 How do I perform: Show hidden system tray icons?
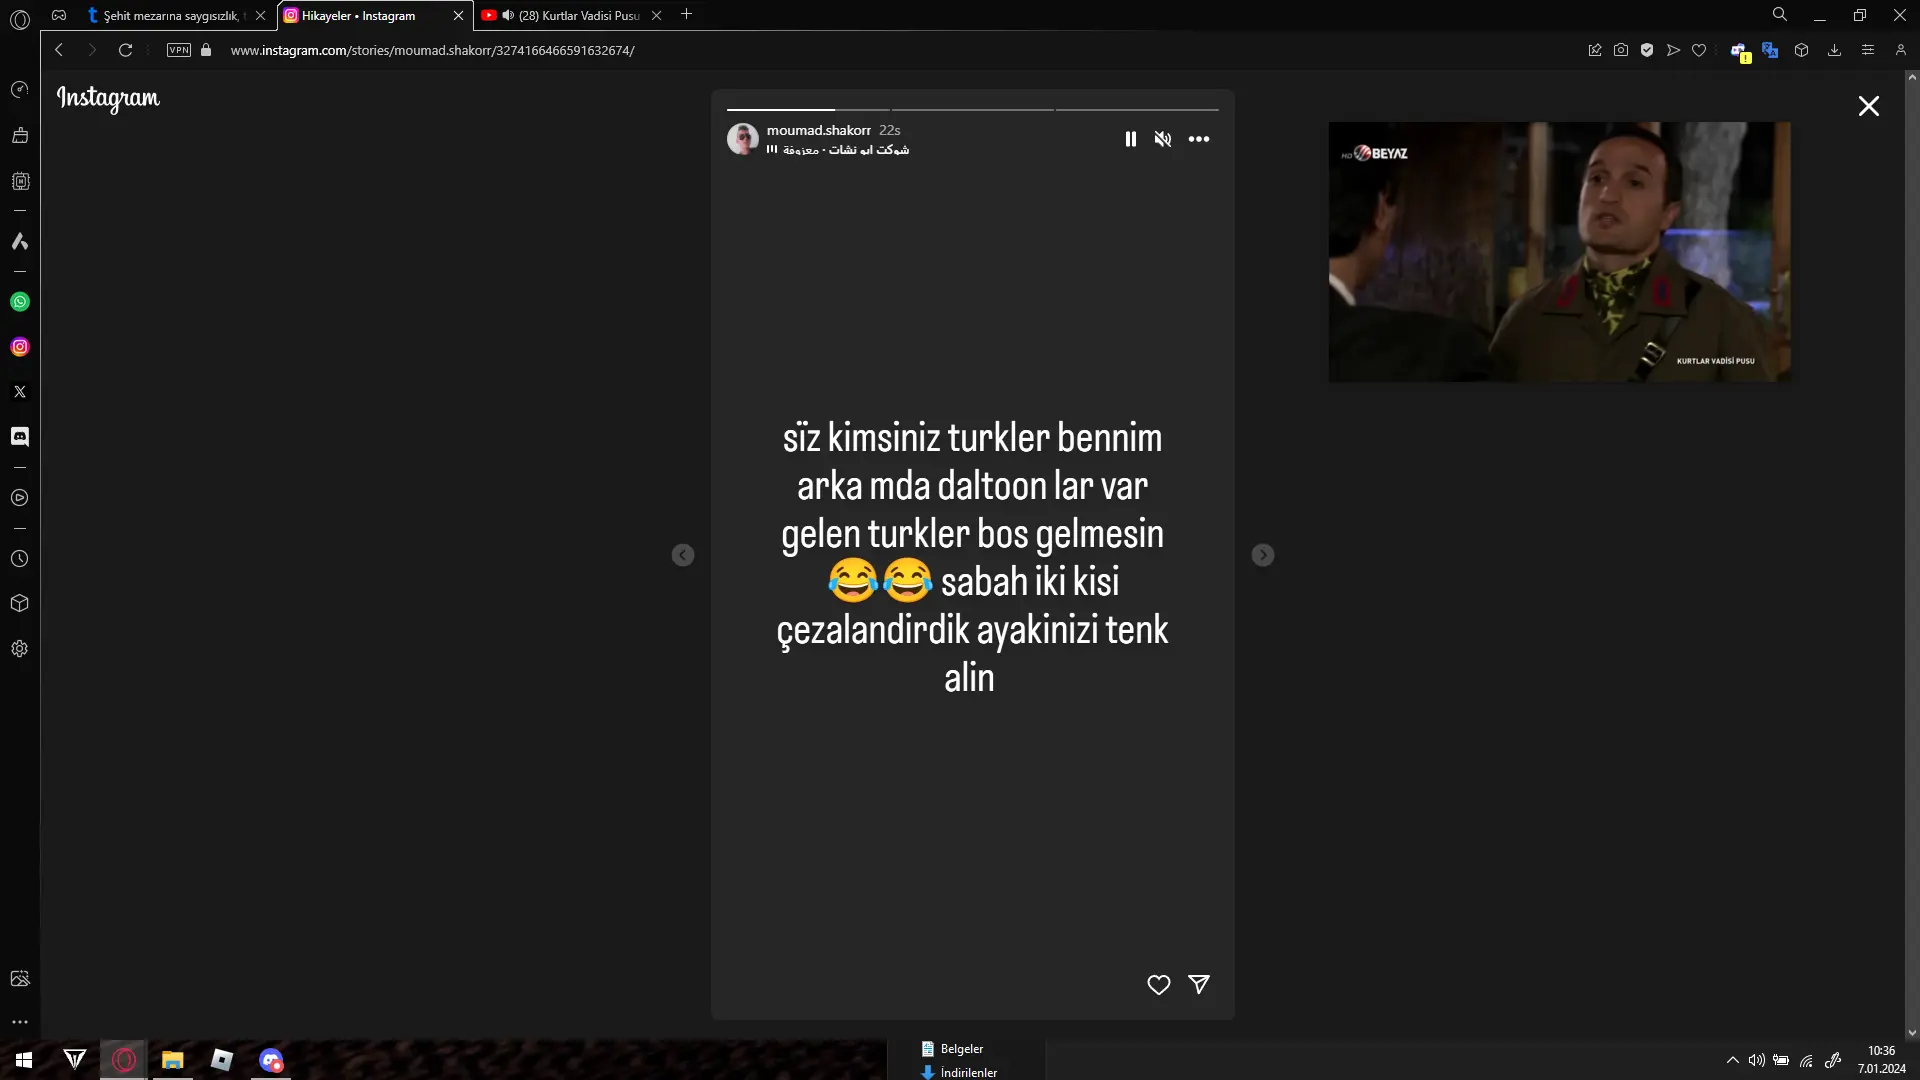point(1732,1060)
